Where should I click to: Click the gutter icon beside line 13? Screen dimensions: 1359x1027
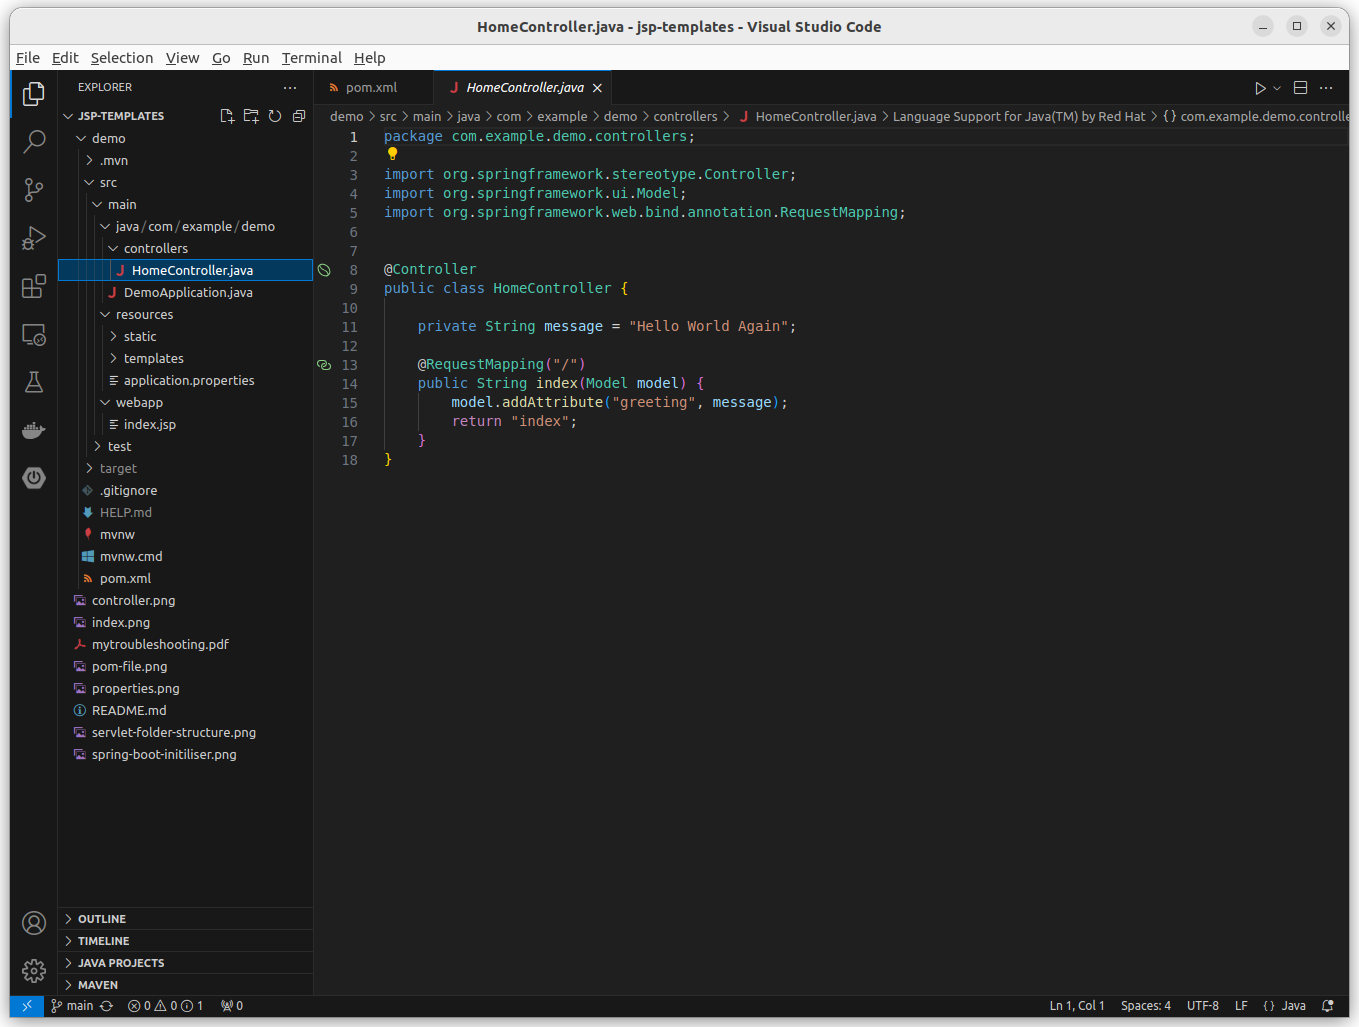coord(324,365)
